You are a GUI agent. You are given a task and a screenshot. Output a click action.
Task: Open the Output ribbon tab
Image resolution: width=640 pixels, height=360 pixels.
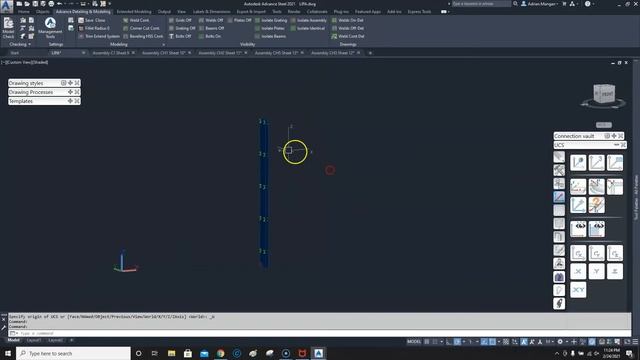pyautogui.click(x=164, y=11)
